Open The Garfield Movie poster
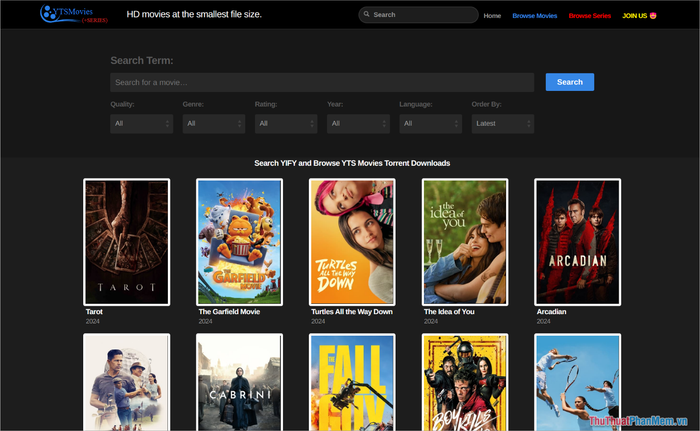The height and width of the screenshot is (431, 700). tap(239, 242)
